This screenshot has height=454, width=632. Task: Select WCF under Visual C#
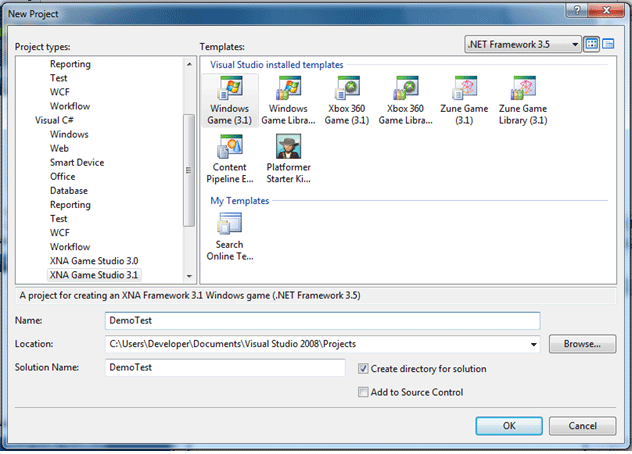[60, 233]
